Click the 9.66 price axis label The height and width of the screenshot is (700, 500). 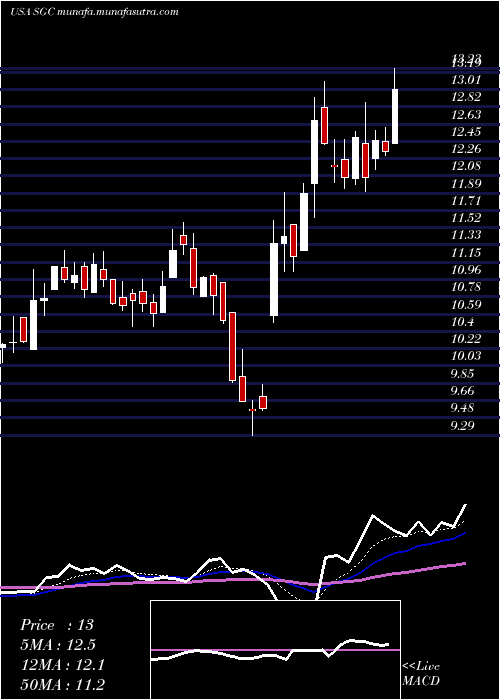pos(463,391)
